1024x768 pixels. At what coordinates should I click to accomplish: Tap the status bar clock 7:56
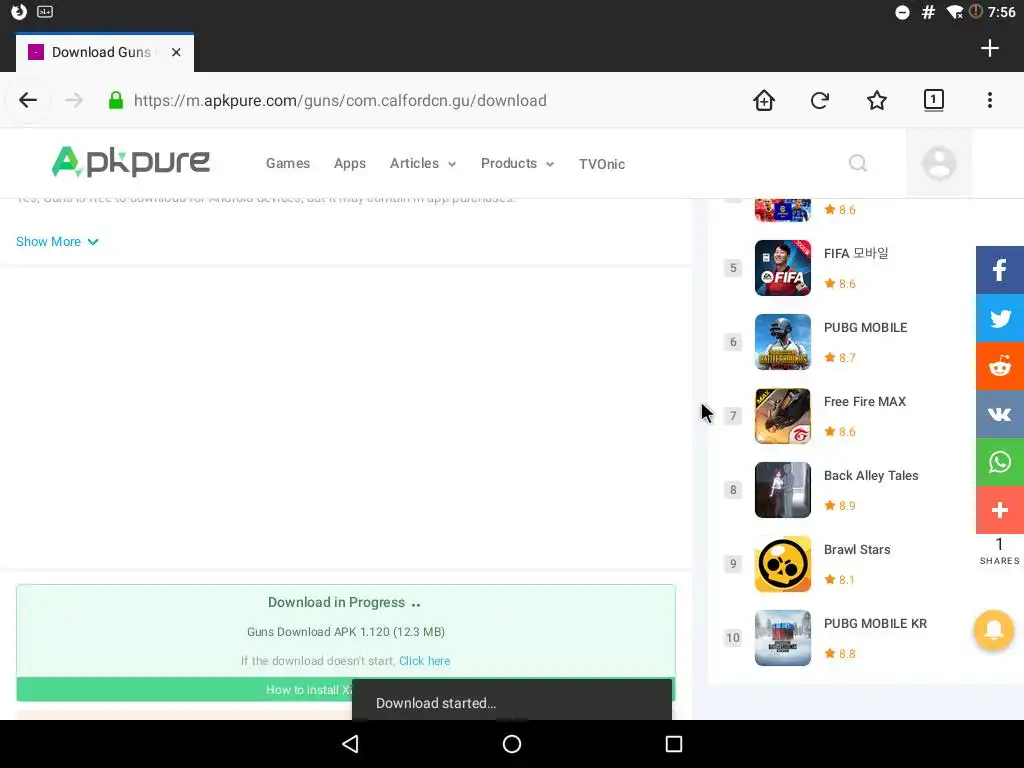1001,12
